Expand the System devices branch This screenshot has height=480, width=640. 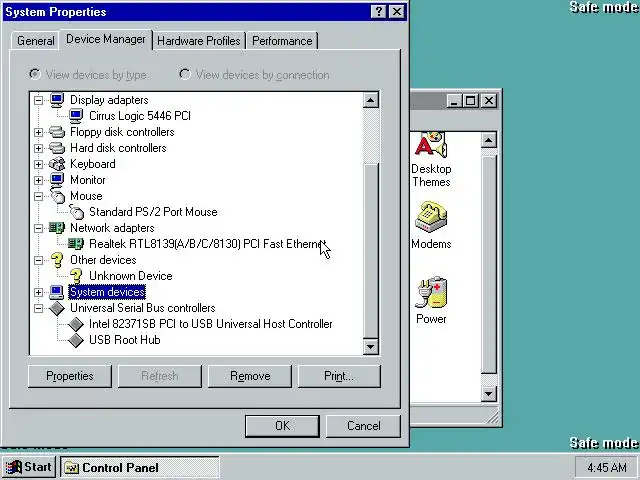(x=38, y=292)
